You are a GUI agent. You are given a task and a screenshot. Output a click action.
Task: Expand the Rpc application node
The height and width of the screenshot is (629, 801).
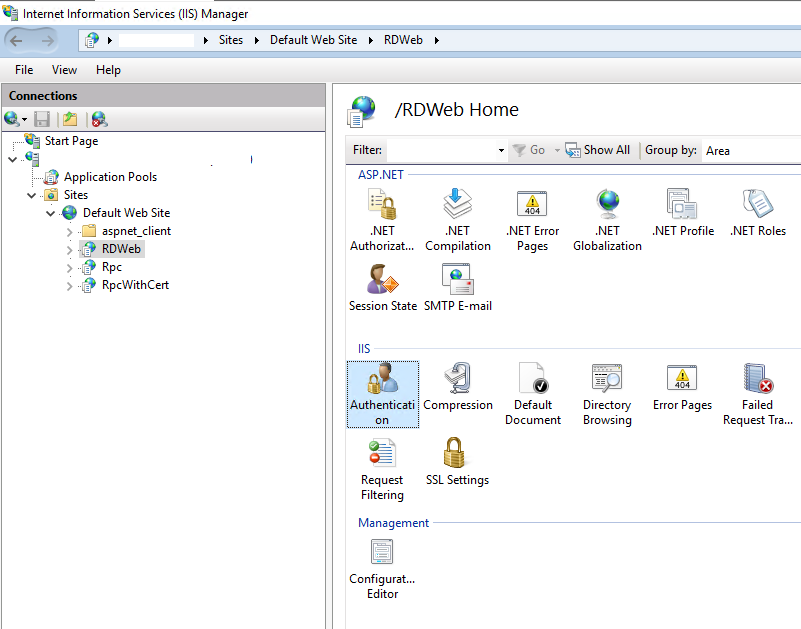pos(69,268)
